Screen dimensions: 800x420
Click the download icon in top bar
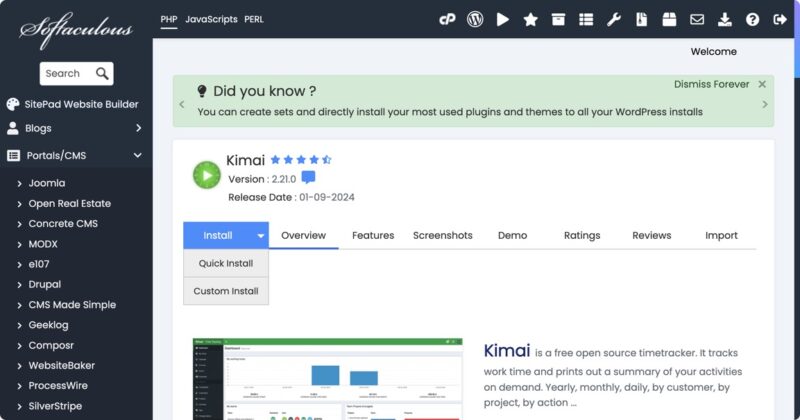[x=724, y=19]
